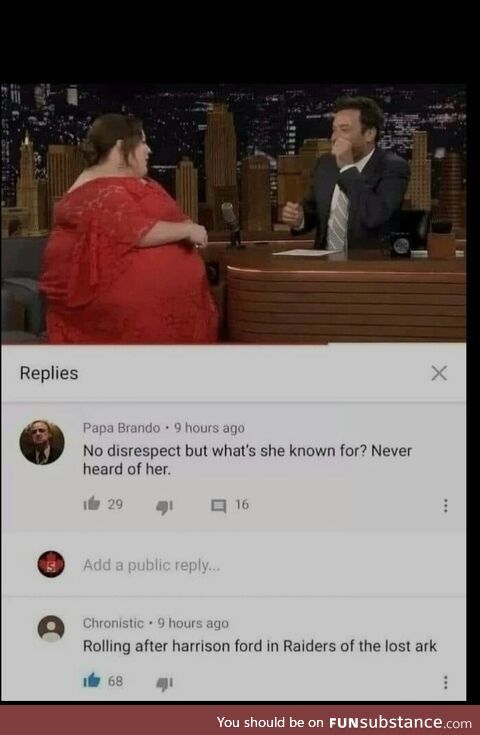Dislike Papa Brando's comment

tap(165, 506)
